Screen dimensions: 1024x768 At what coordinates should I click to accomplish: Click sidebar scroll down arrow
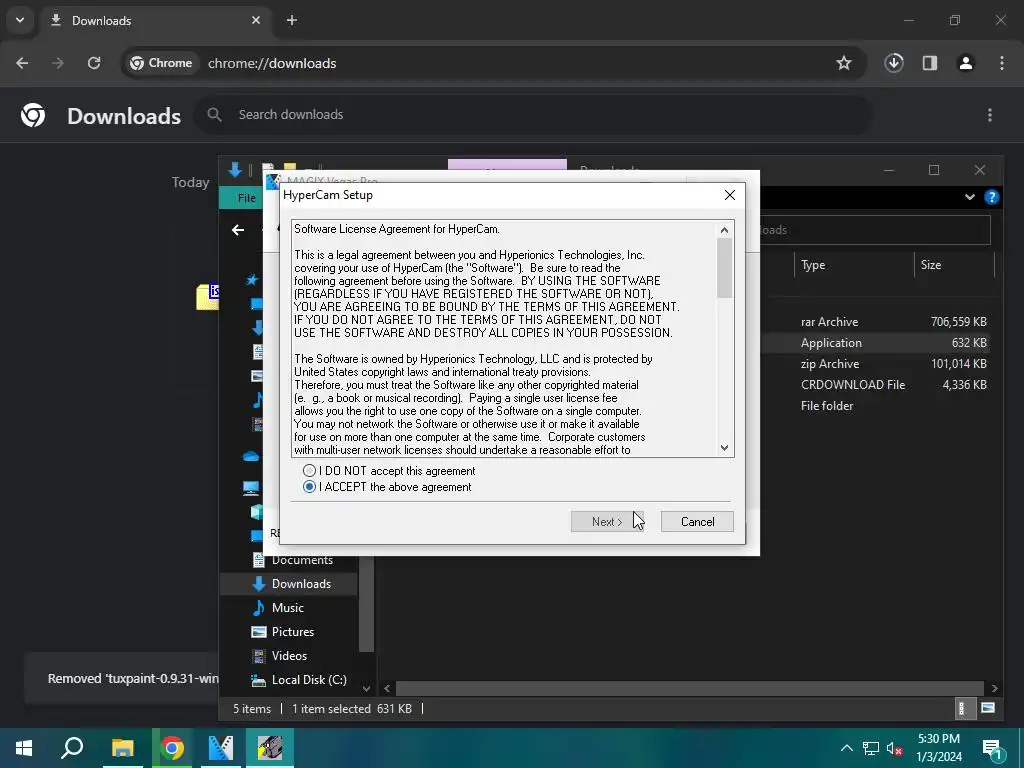[366, 688]
